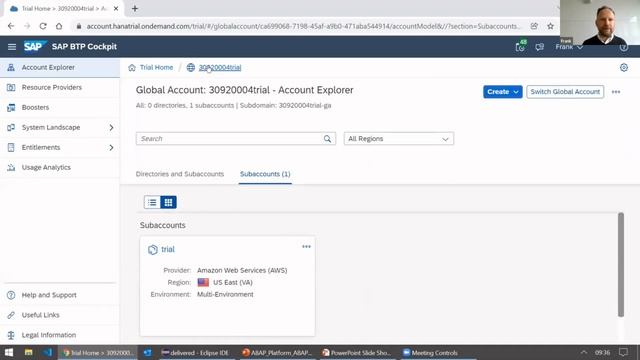Open the Create dropdown button

tap(502, 92)
